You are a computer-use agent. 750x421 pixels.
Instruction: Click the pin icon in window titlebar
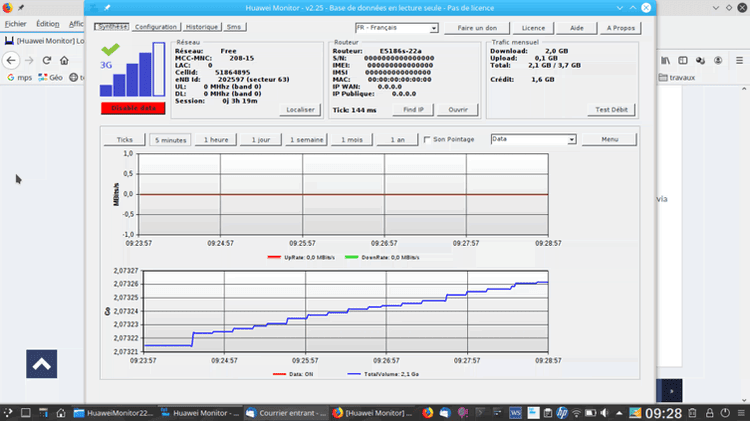point(107,8)
